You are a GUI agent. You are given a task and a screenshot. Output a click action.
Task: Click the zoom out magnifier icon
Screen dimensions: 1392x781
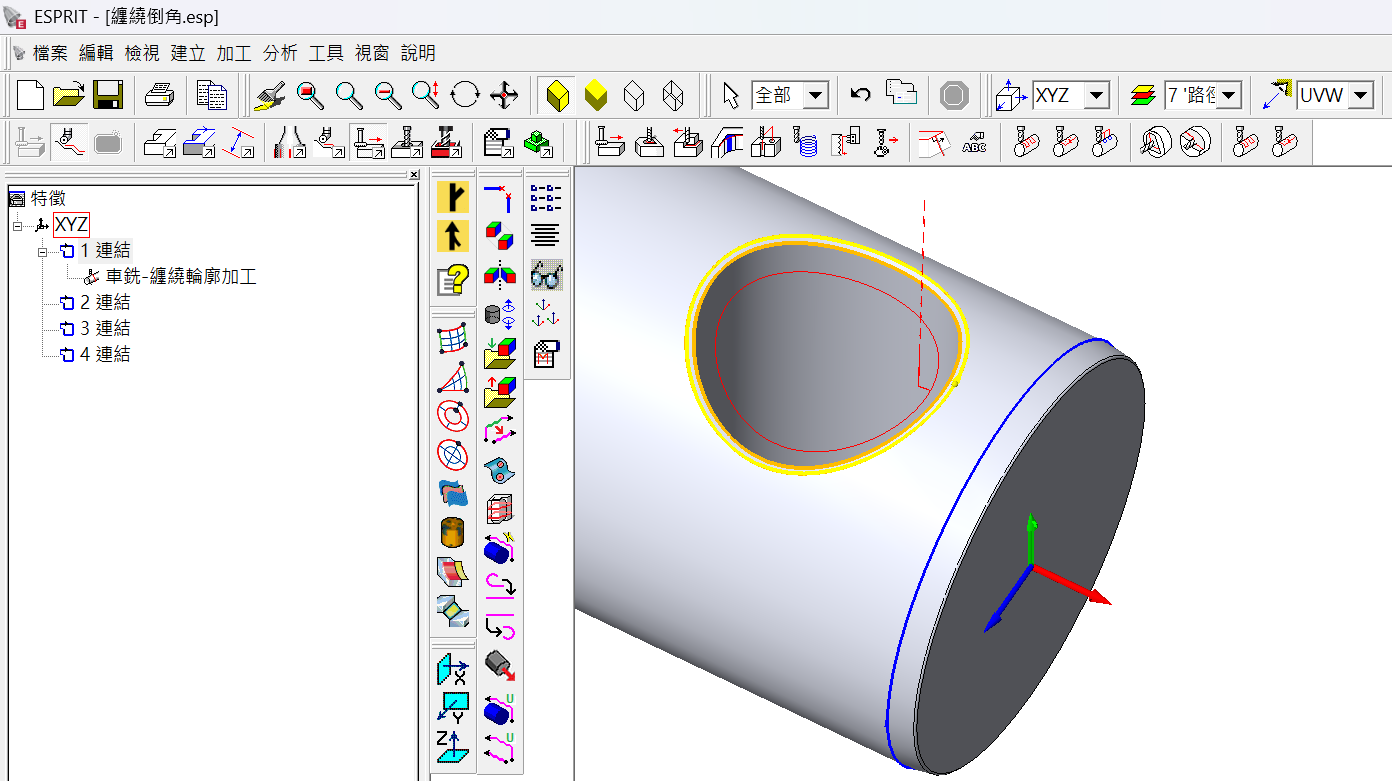click(388, 95)
